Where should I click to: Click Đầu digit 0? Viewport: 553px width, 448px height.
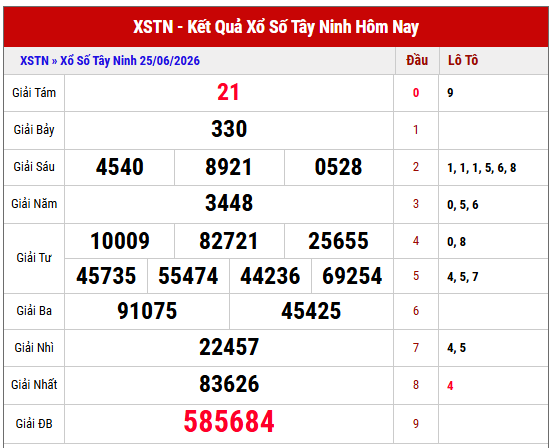click(x=416, y=93)
